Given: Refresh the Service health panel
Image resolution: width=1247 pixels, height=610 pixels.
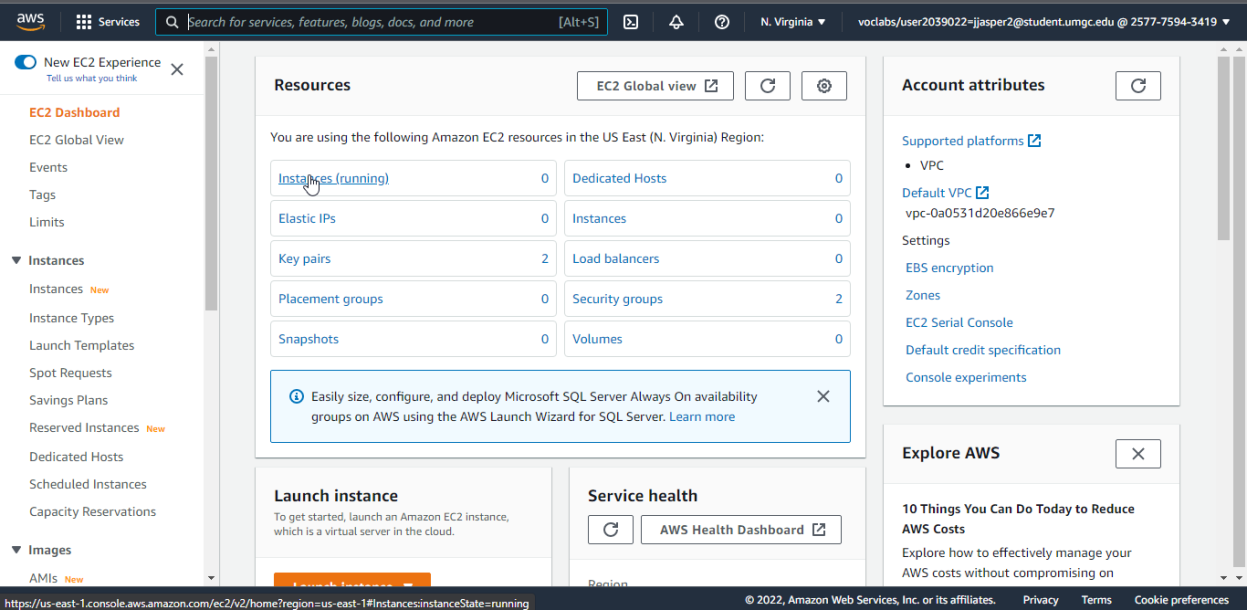Looking at the screenshot, I should (610, 530).
